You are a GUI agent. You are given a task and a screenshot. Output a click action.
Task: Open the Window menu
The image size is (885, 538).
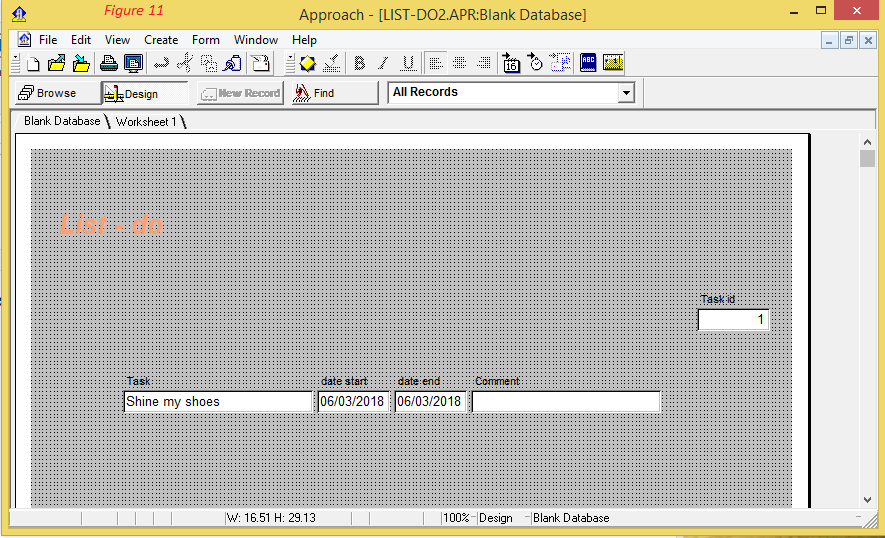pyautogui.click(x=256, y=40)
